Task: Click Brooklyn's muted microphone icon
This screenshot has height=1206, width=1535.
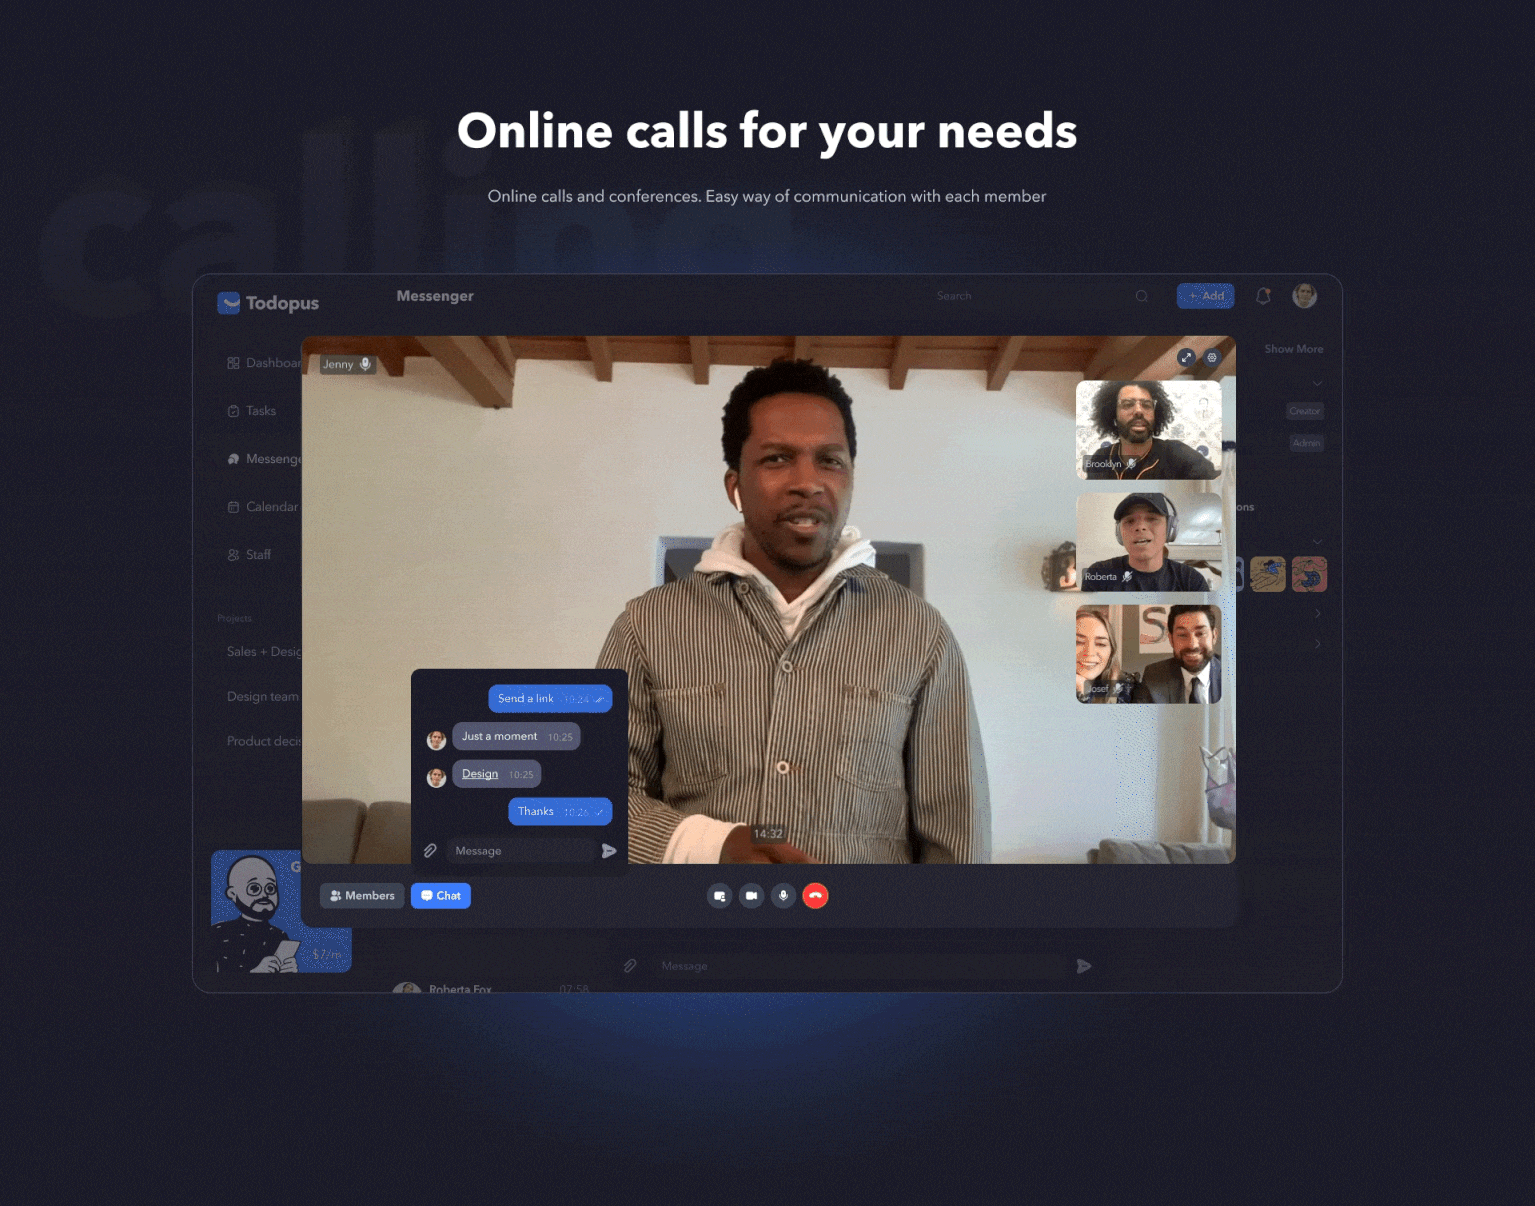Action: point(1131,464)
